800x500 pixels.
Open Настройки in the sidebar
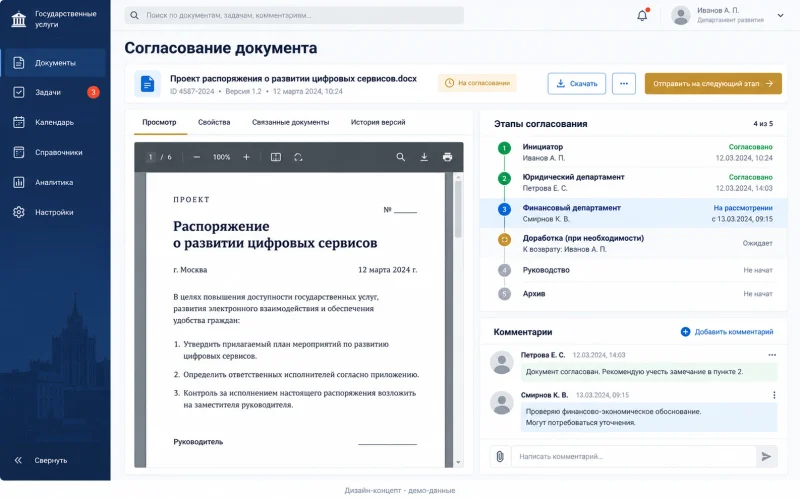point(54,212)
